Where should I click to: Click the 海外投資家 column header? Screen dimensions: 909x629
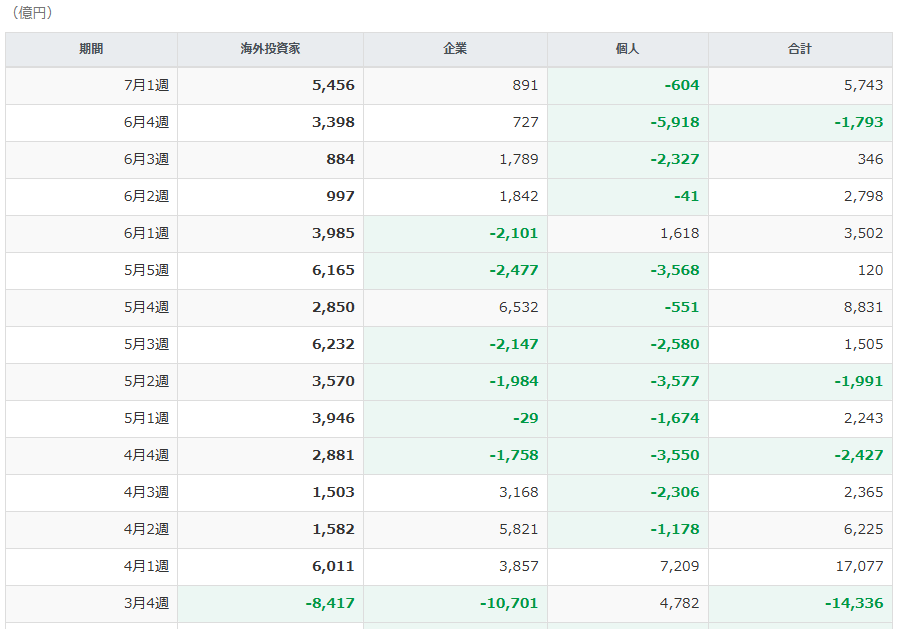point(270,49)
